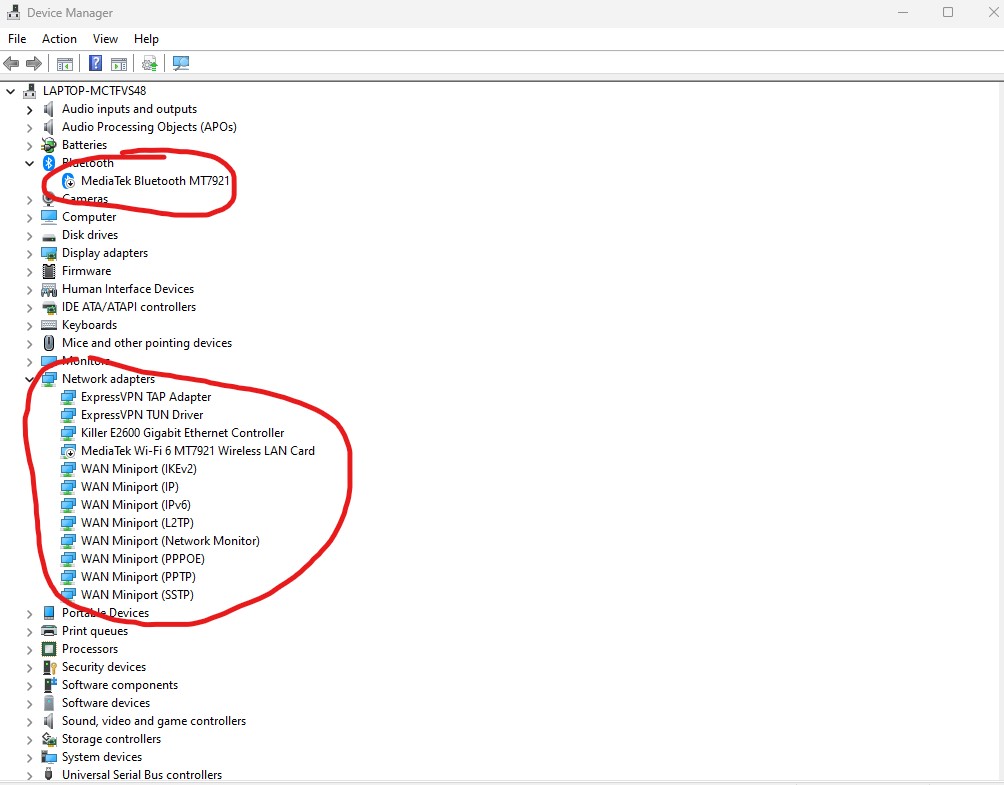Click the Show/Hide Action Pane toolbar icon
Image resolution: width=1004 pixels, height=785 pixels.
pyautogui.click(x=119, y=63)
